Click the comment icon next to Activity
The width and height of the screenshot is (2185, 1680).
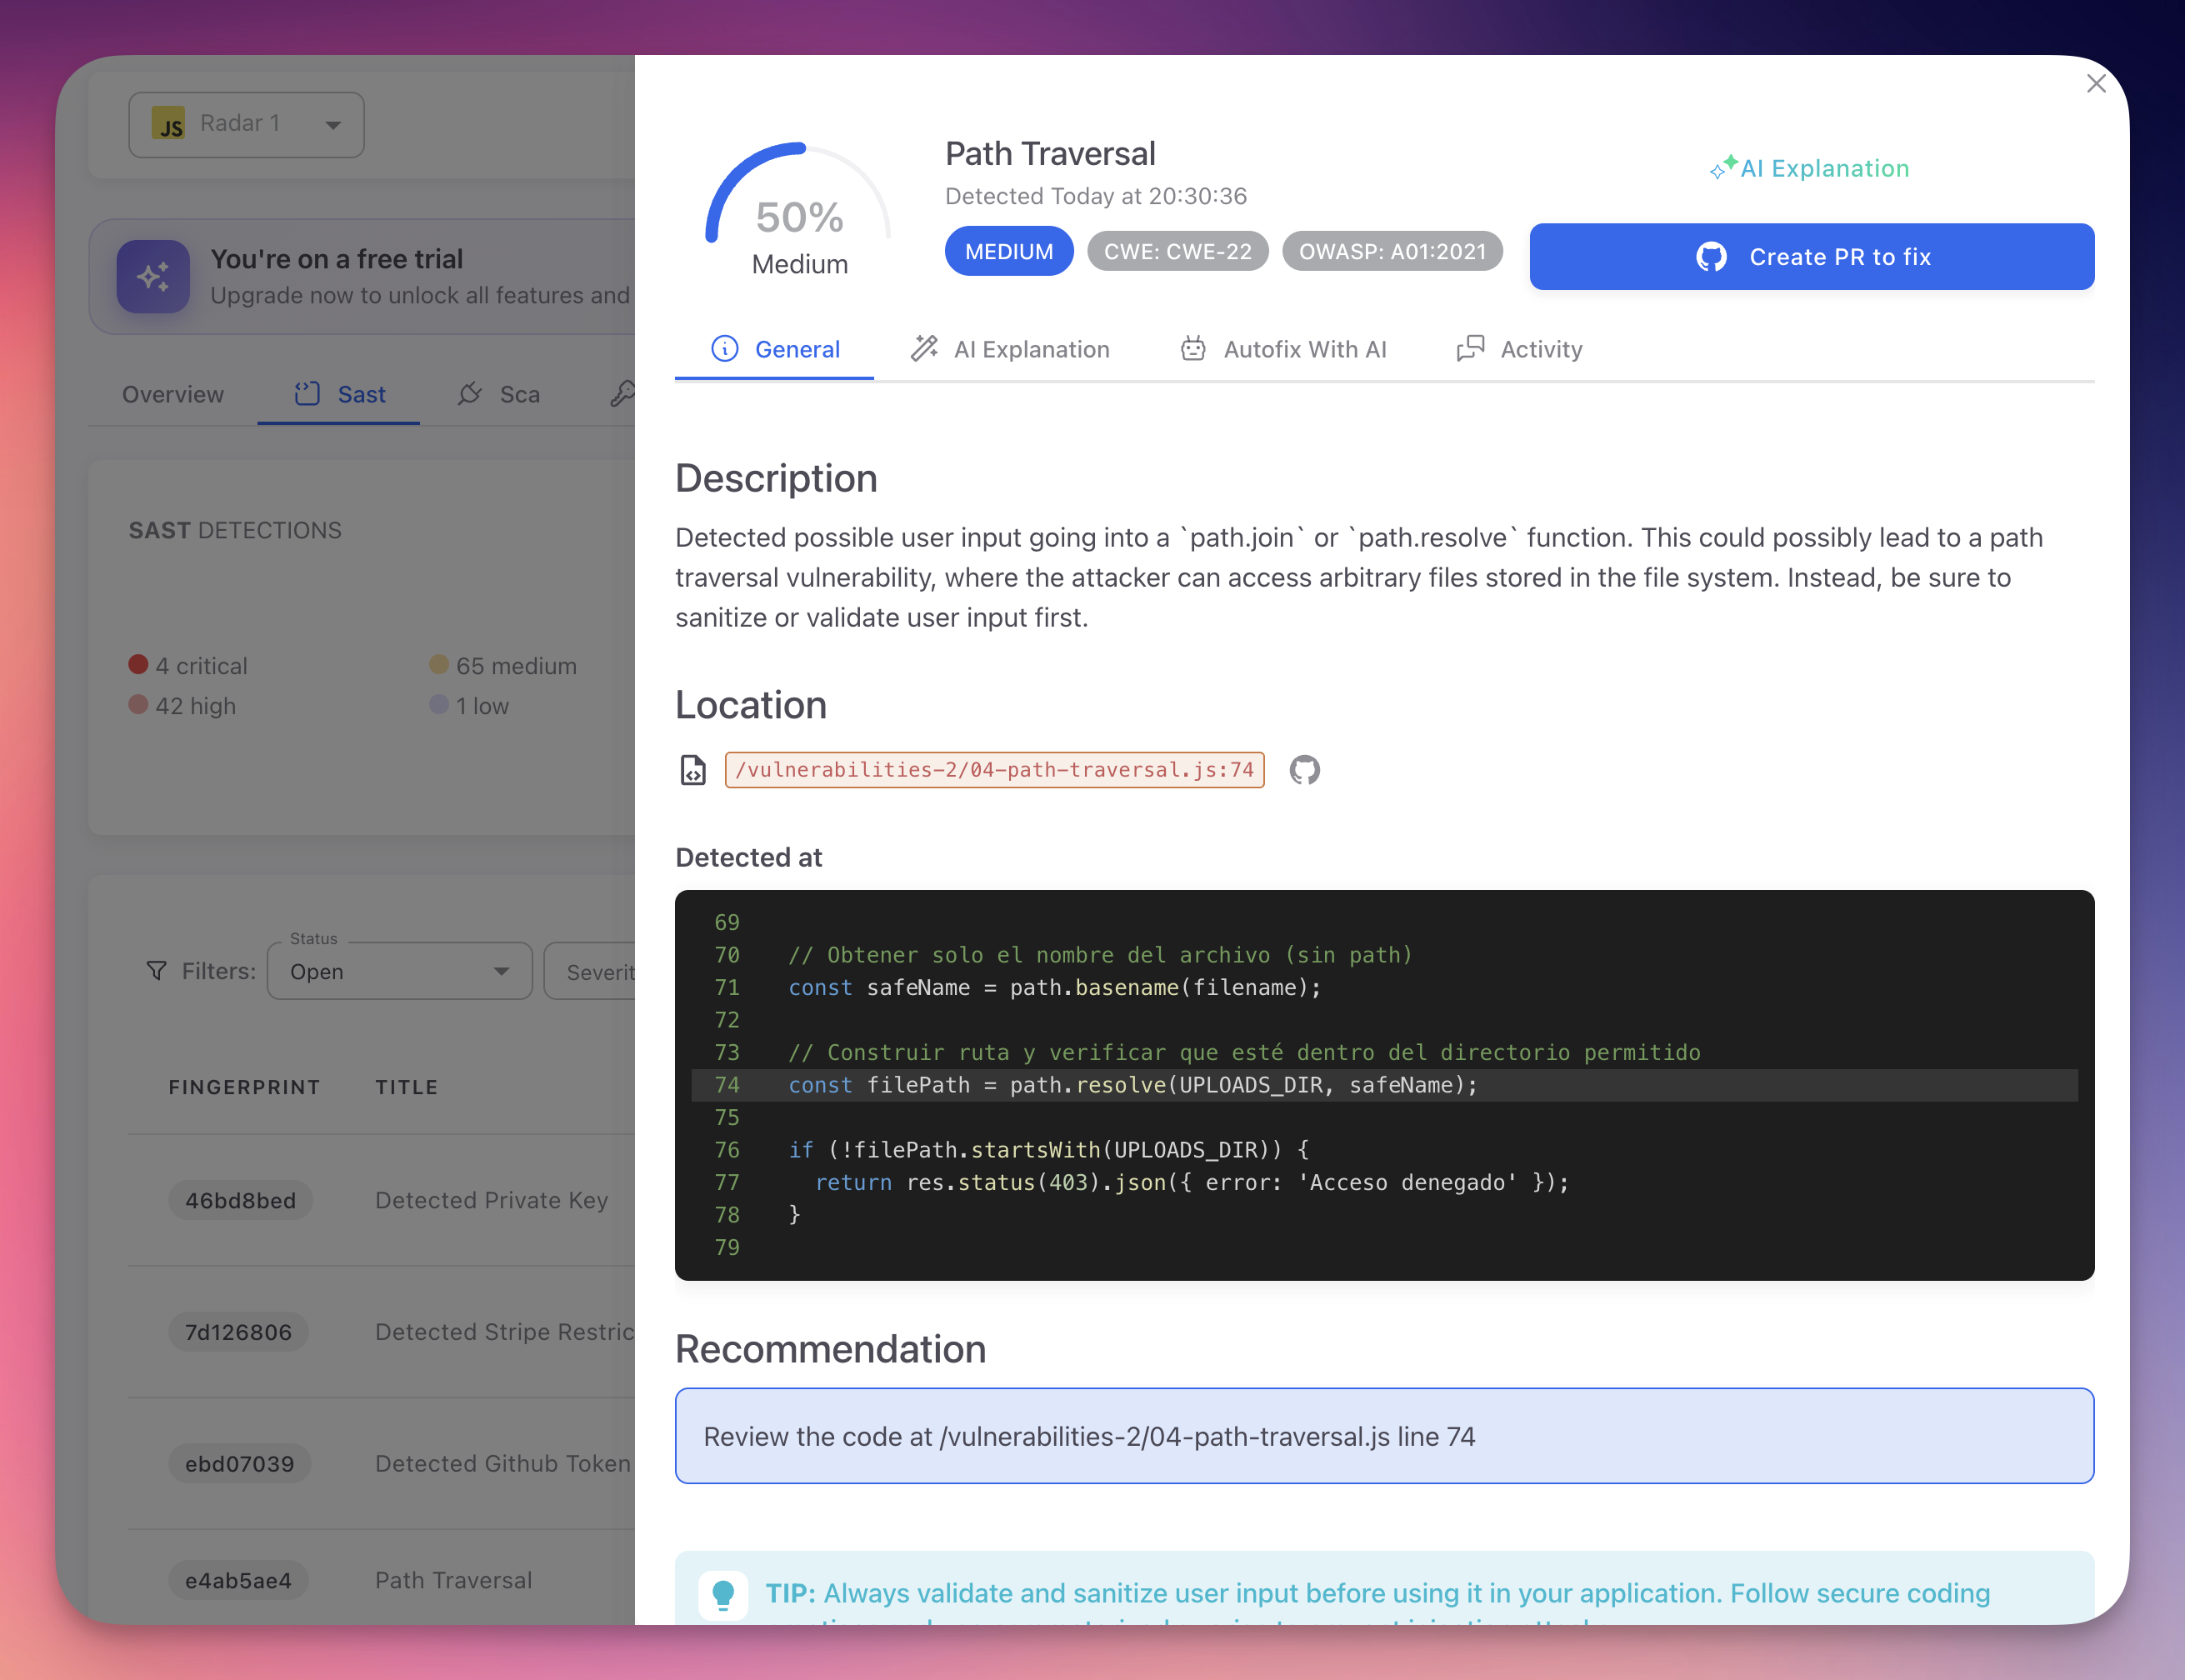[1469, 349]
